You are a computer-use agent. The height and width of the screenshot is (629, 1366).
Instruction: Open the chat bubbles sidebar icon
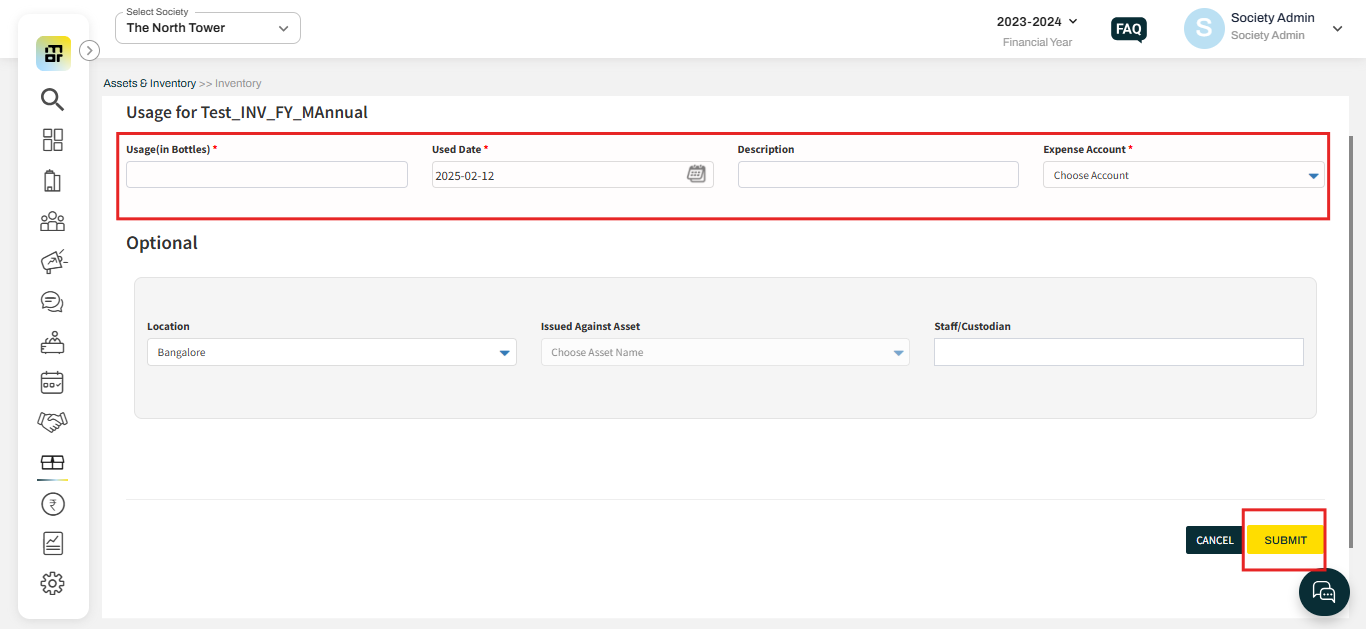point(52,302)
